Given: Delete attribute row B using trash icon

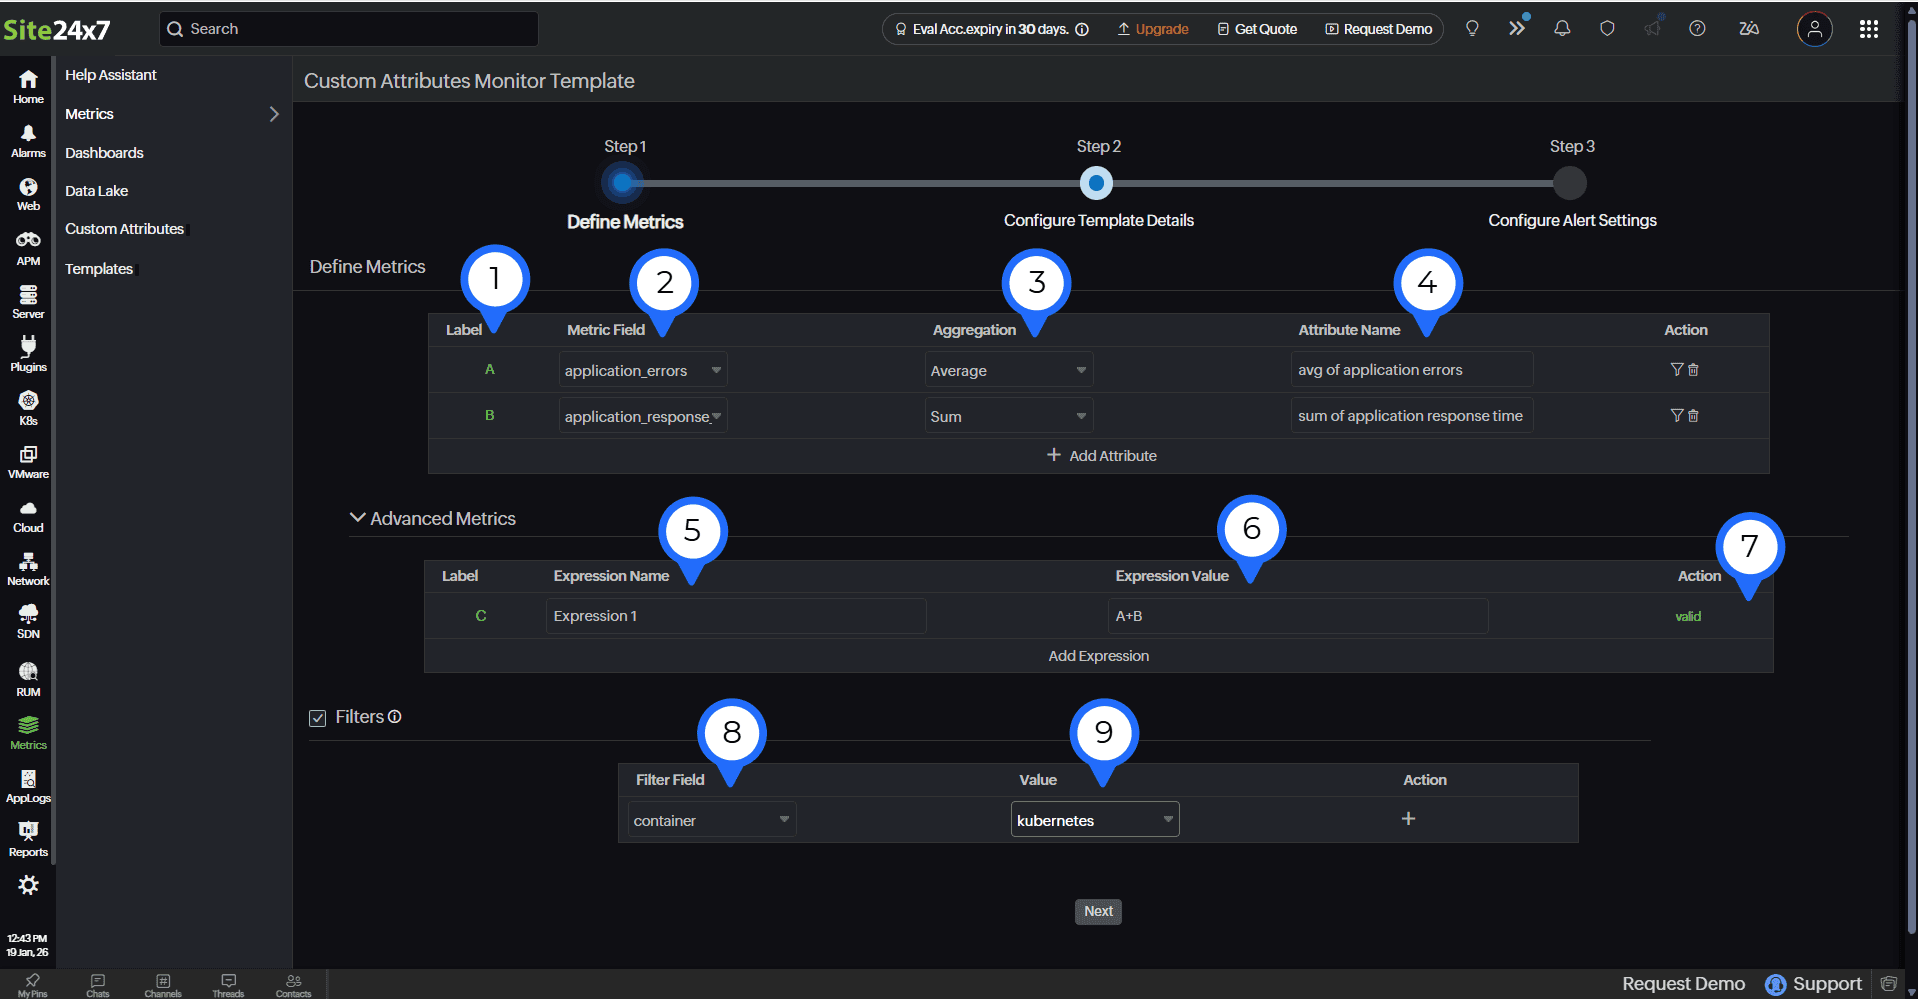Looking at the screenshot, I should click(1693, 416).
